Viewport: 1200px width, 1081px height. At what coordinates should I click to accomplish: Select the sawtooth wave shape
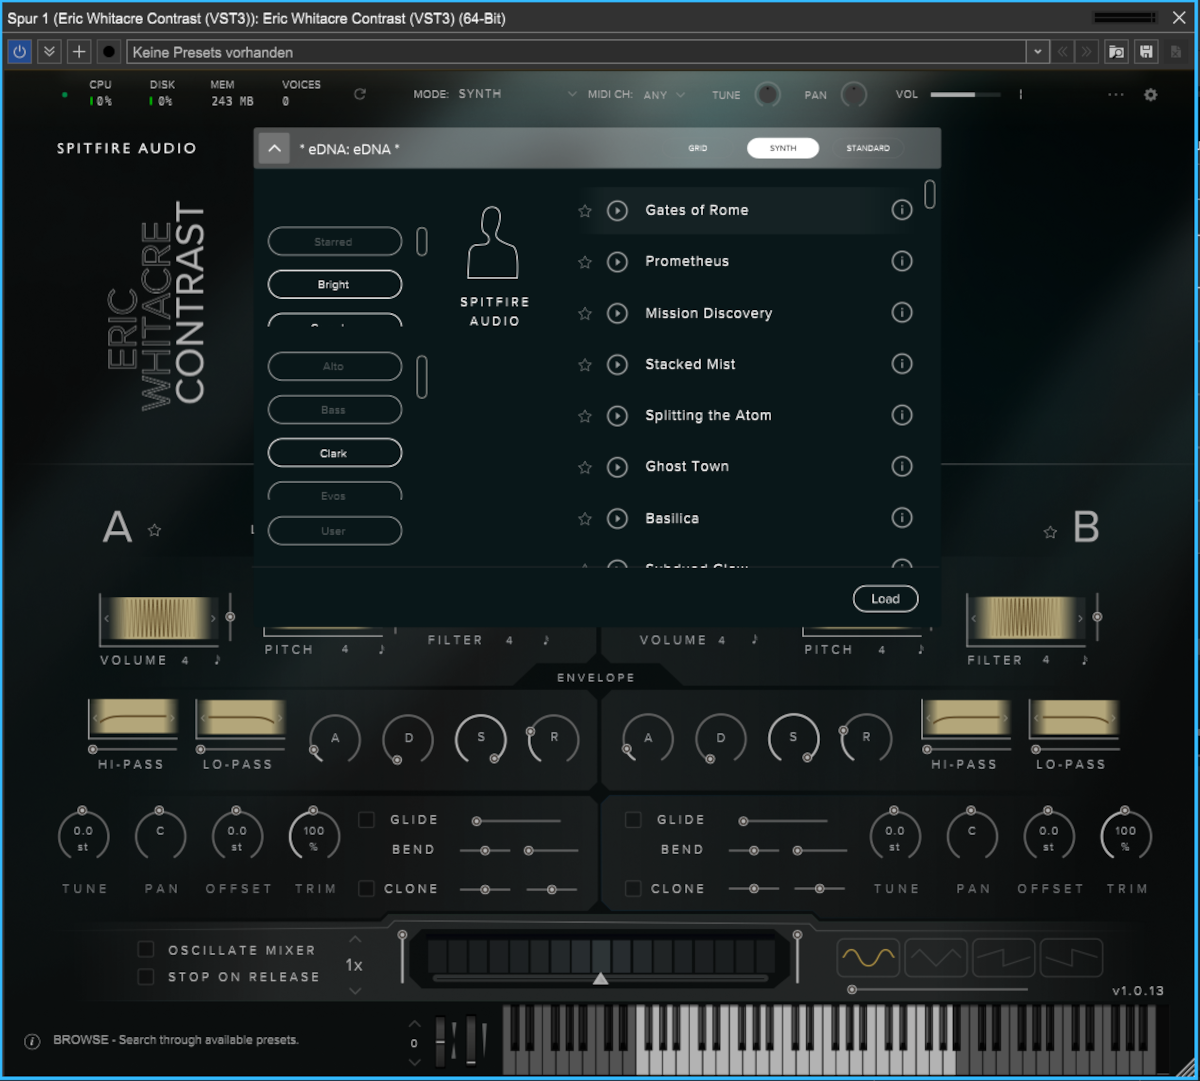coord(1004,958)
